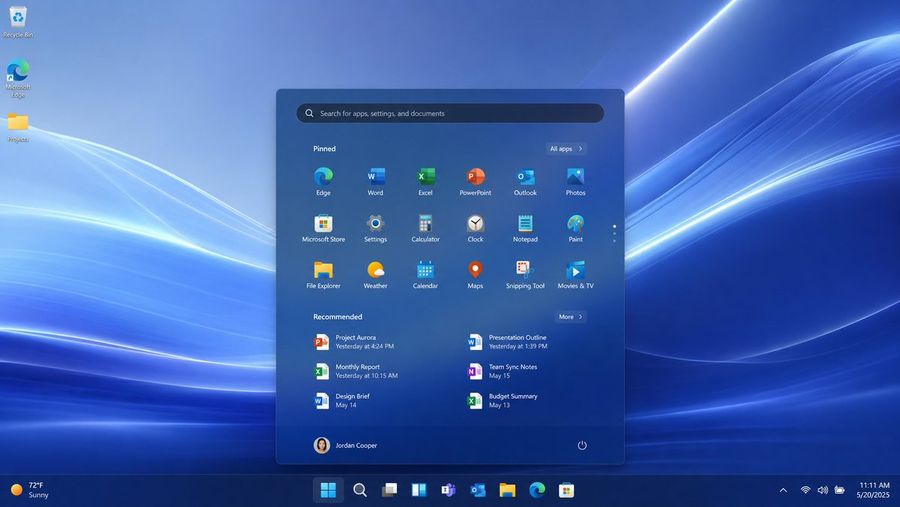Open the volume speaker tray icon
The height and width of the screenshot is (507, 900).
823,490
